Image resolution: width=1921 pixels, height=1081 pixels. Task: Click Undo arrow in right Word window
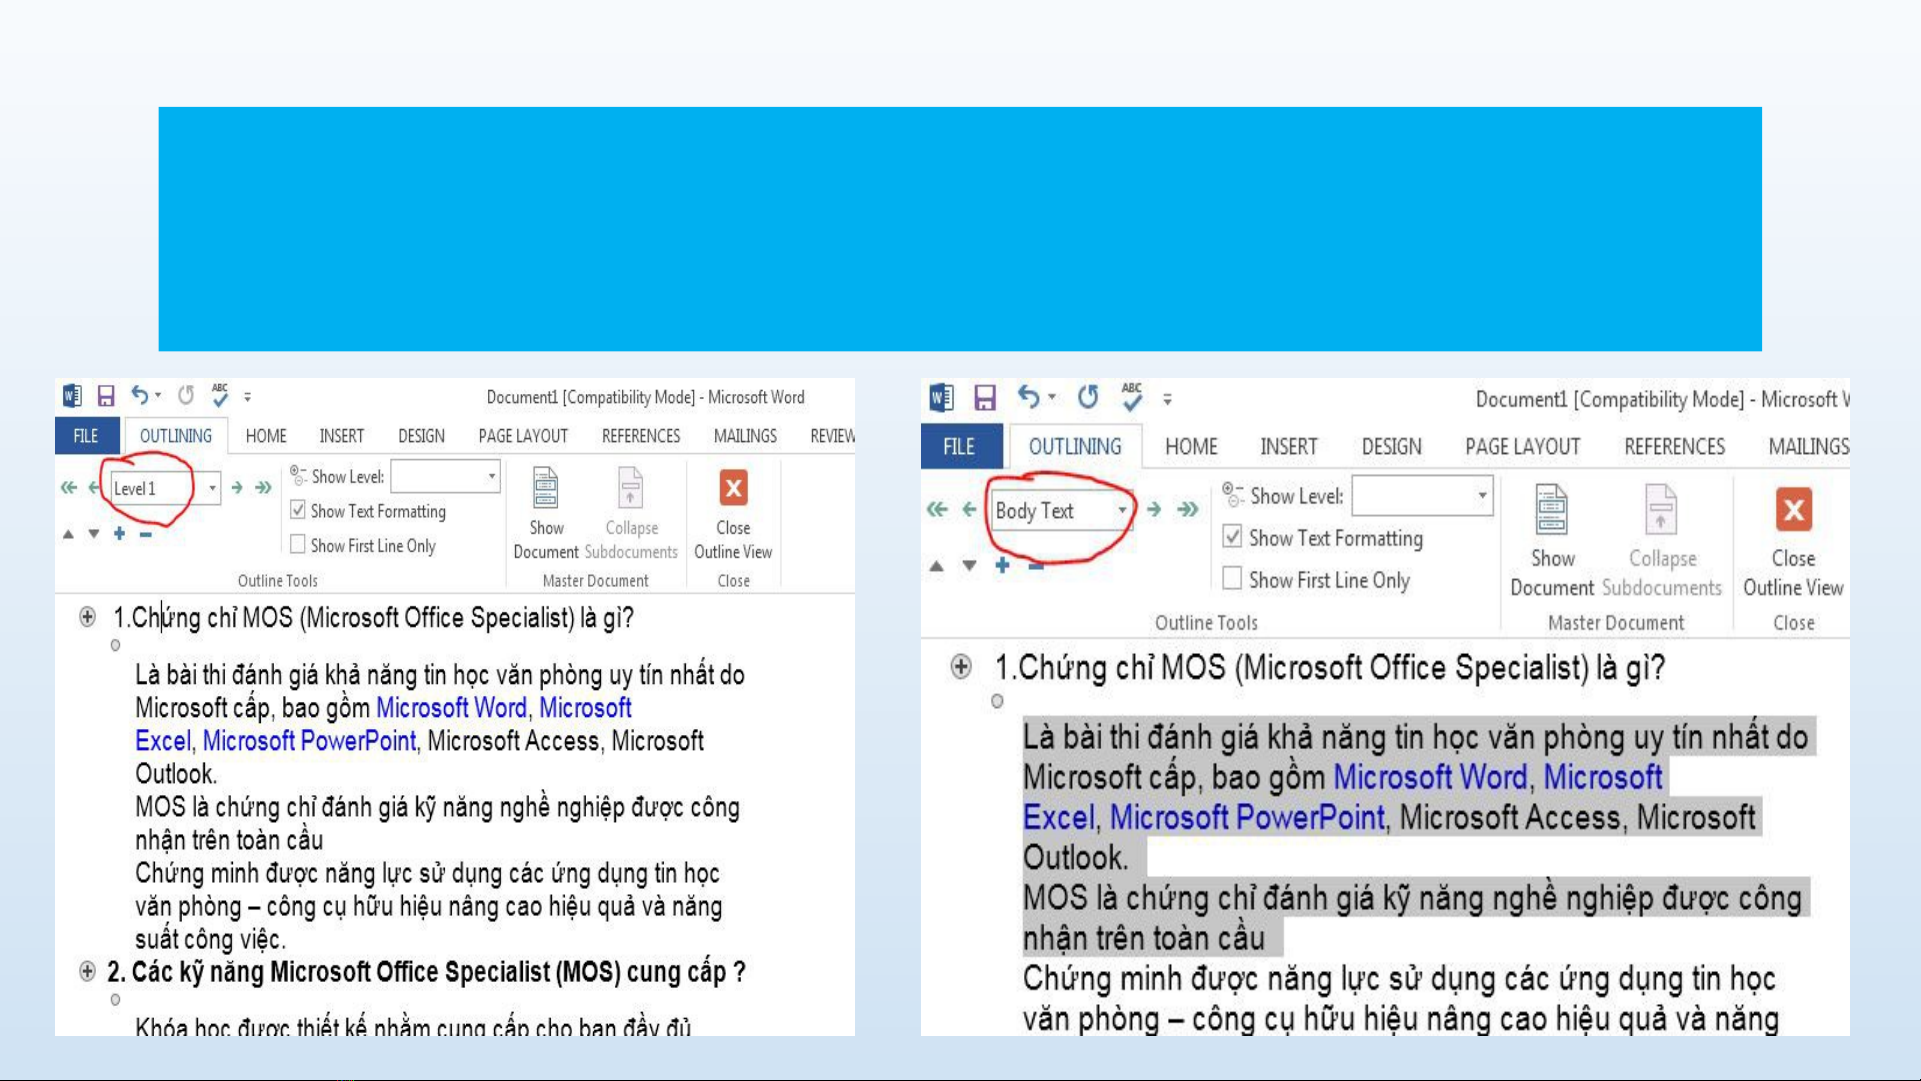click(x=1028, y=397)
